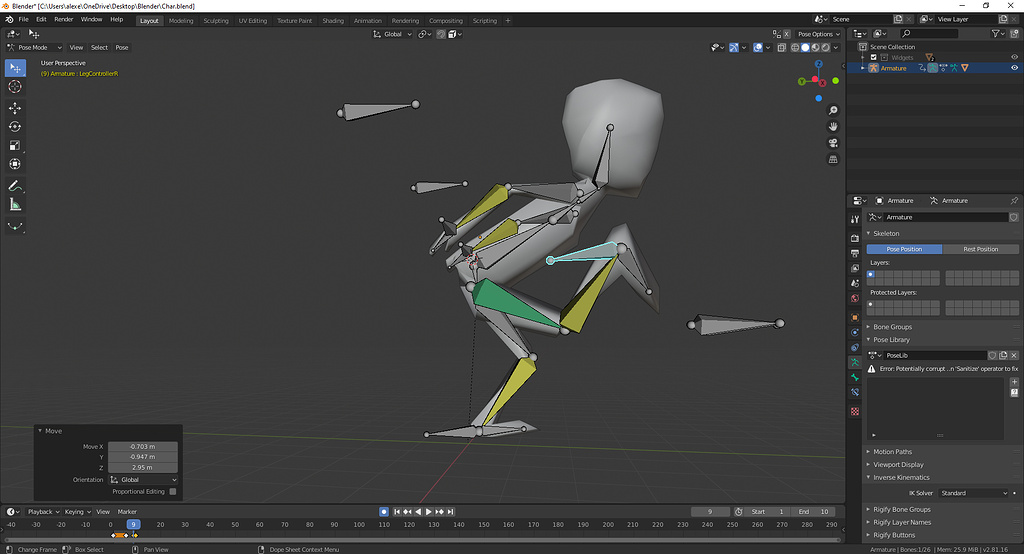Open the Pose Options dropdown

[x=818, y=34]
